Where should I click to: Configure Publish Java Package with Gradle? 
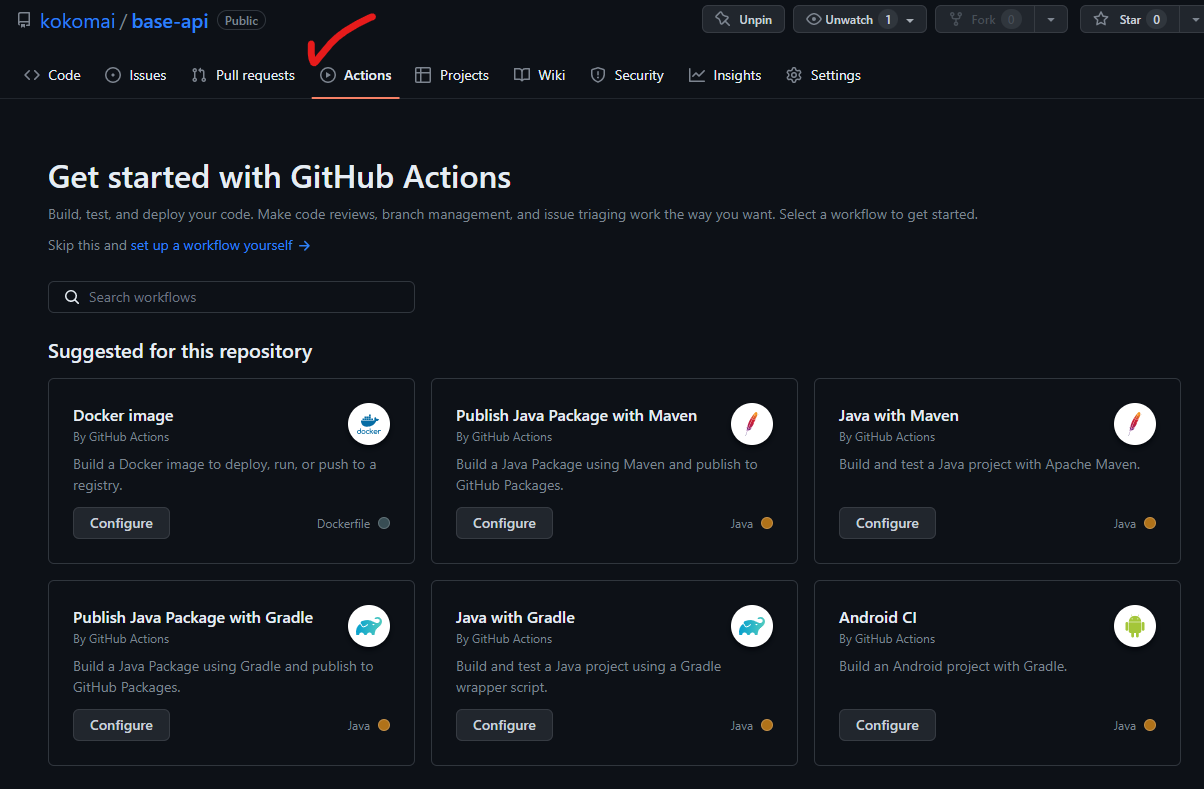(x=121, y=725)
